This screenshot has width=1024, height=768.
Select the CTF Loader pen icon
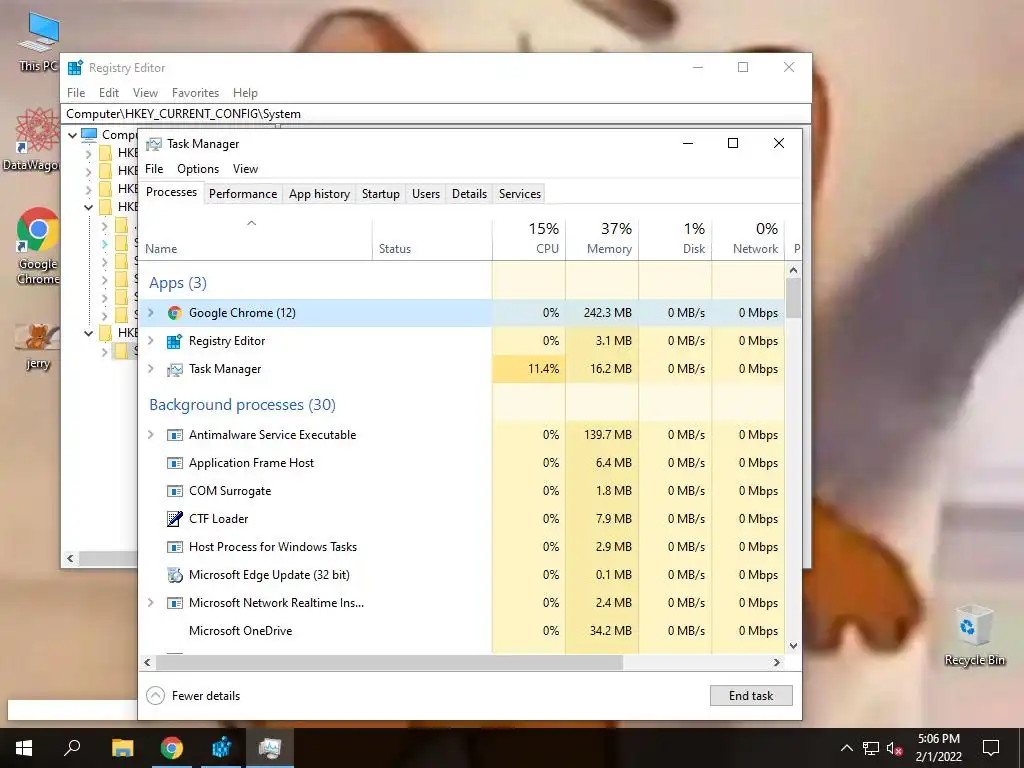click(174, 519)
